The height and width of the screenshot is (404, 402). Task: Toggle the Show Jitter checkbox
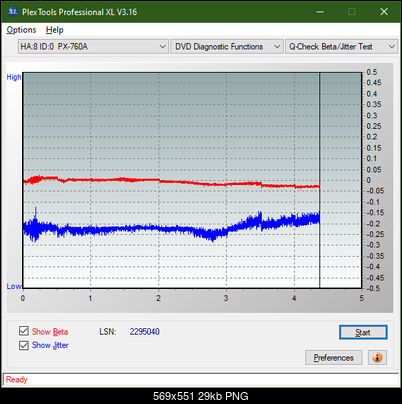[x=24, y=345]
